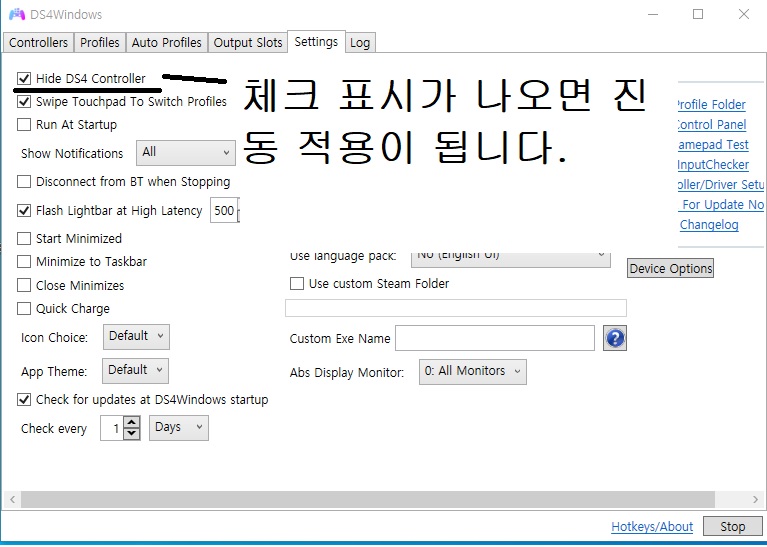
Task: Enable Quick Charge checkbox
Action: pyautogui.click(x=24, y=309)
